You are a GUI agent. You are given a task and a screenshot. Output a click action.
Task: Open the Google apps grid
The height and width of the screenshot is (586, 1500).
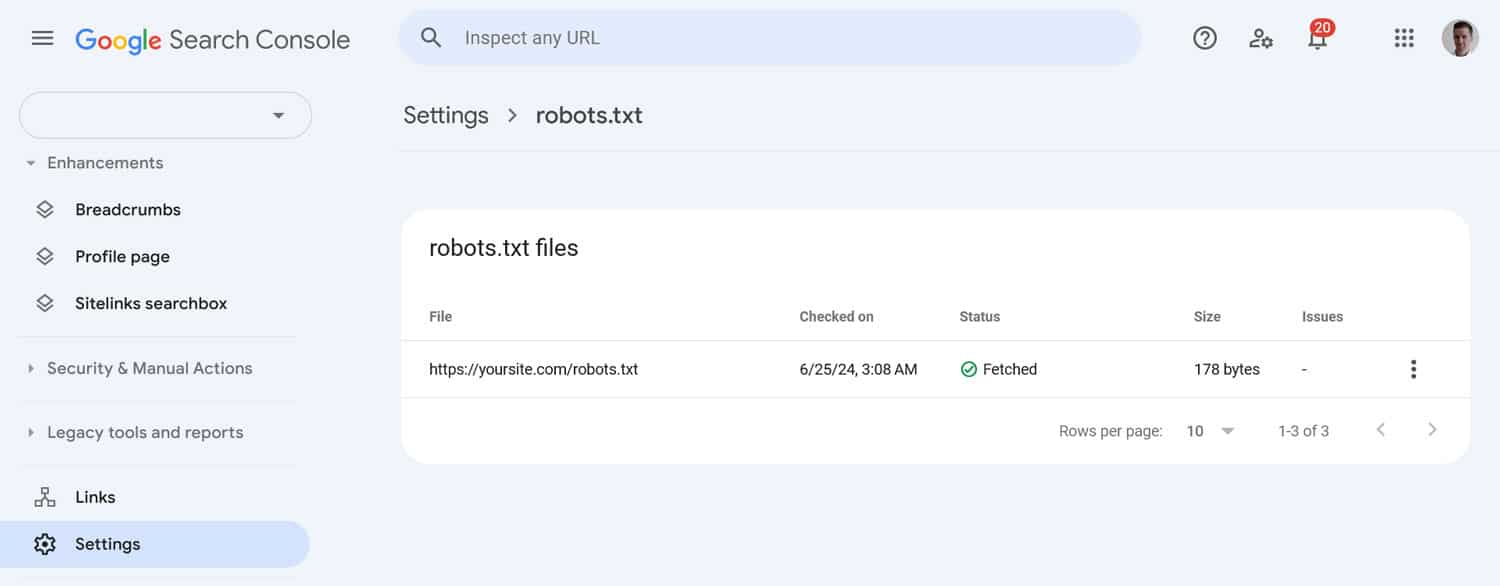[1404, 39]
